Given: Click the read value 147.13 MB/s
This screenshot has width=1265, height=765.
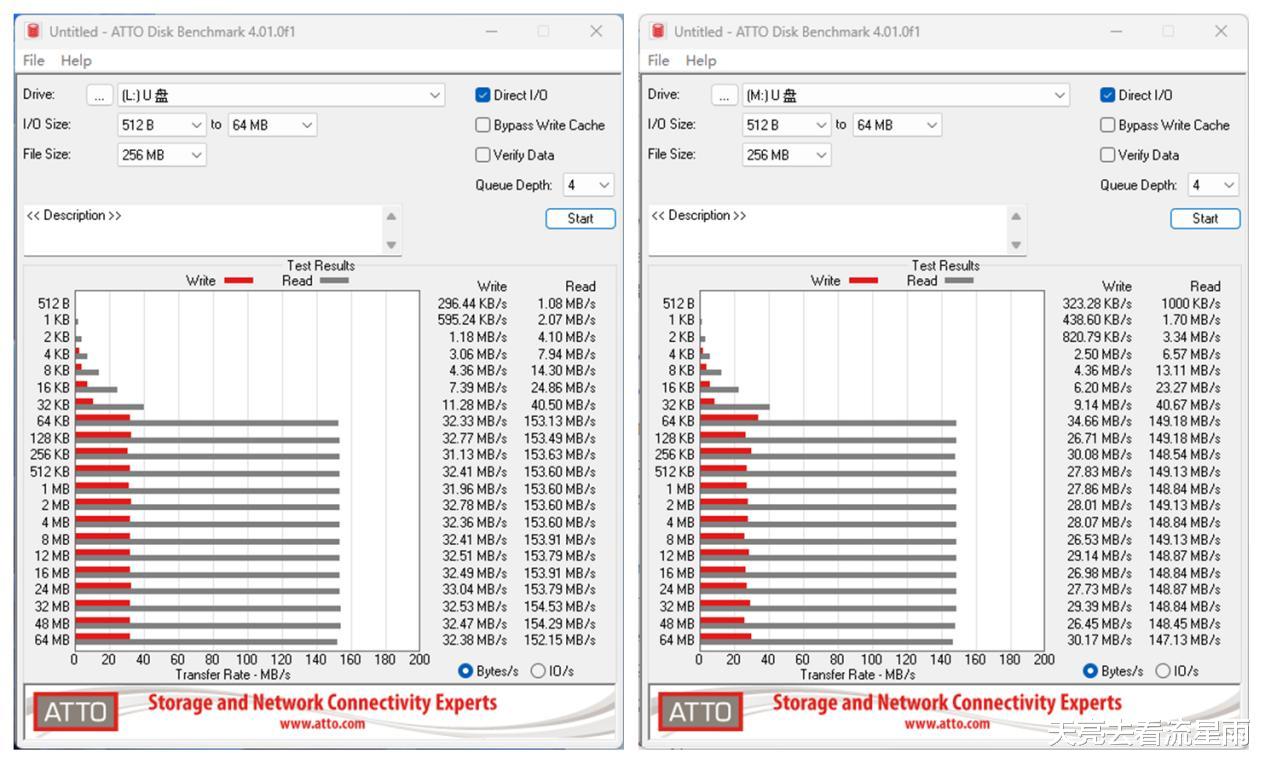Looking at the screenshot, I should click(1185, 640).
